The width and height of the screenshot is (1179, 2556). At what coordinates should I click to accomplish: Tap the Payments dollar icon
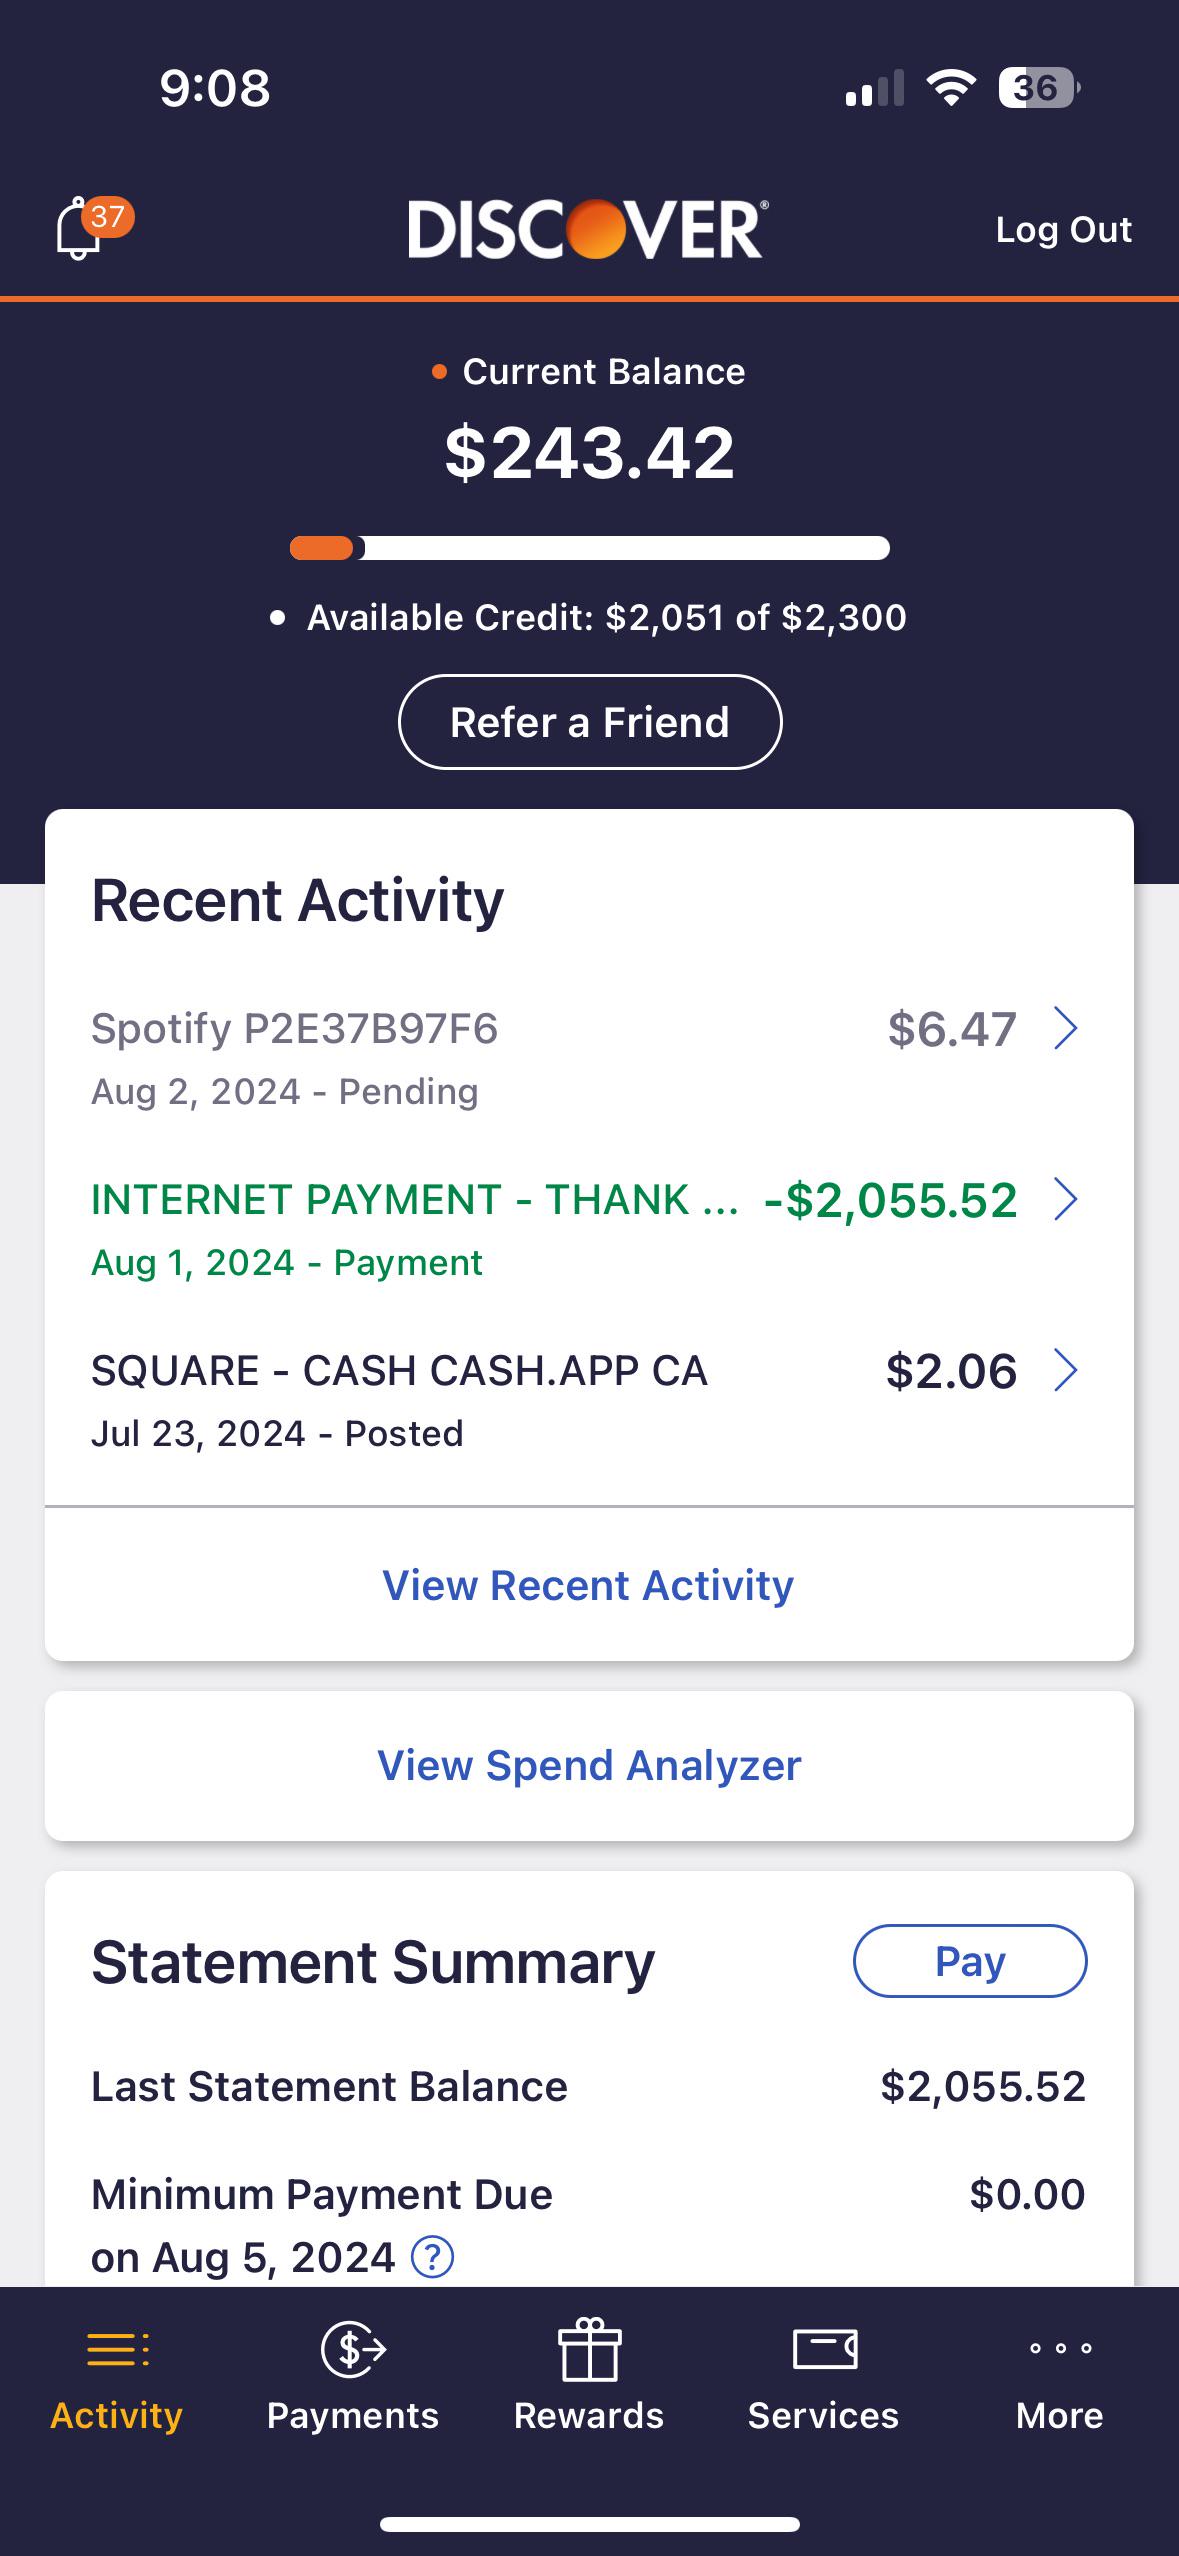(352, 2348)
